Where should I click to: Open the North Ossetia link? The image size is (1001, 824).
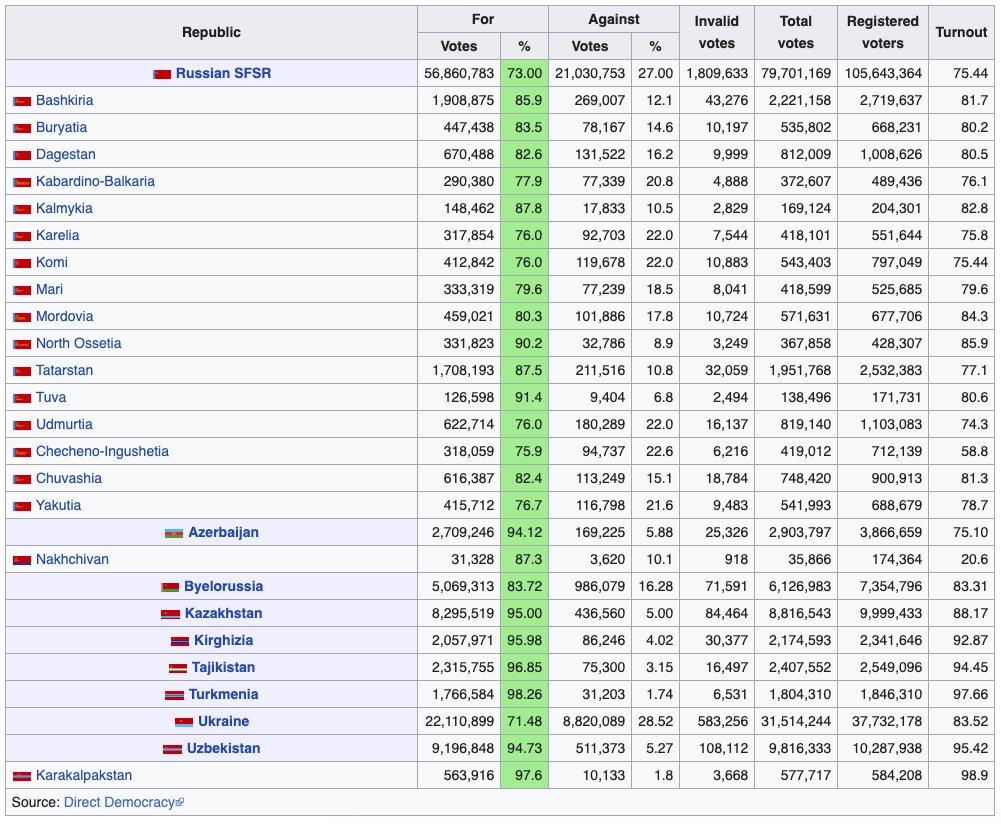pos(79,343)
